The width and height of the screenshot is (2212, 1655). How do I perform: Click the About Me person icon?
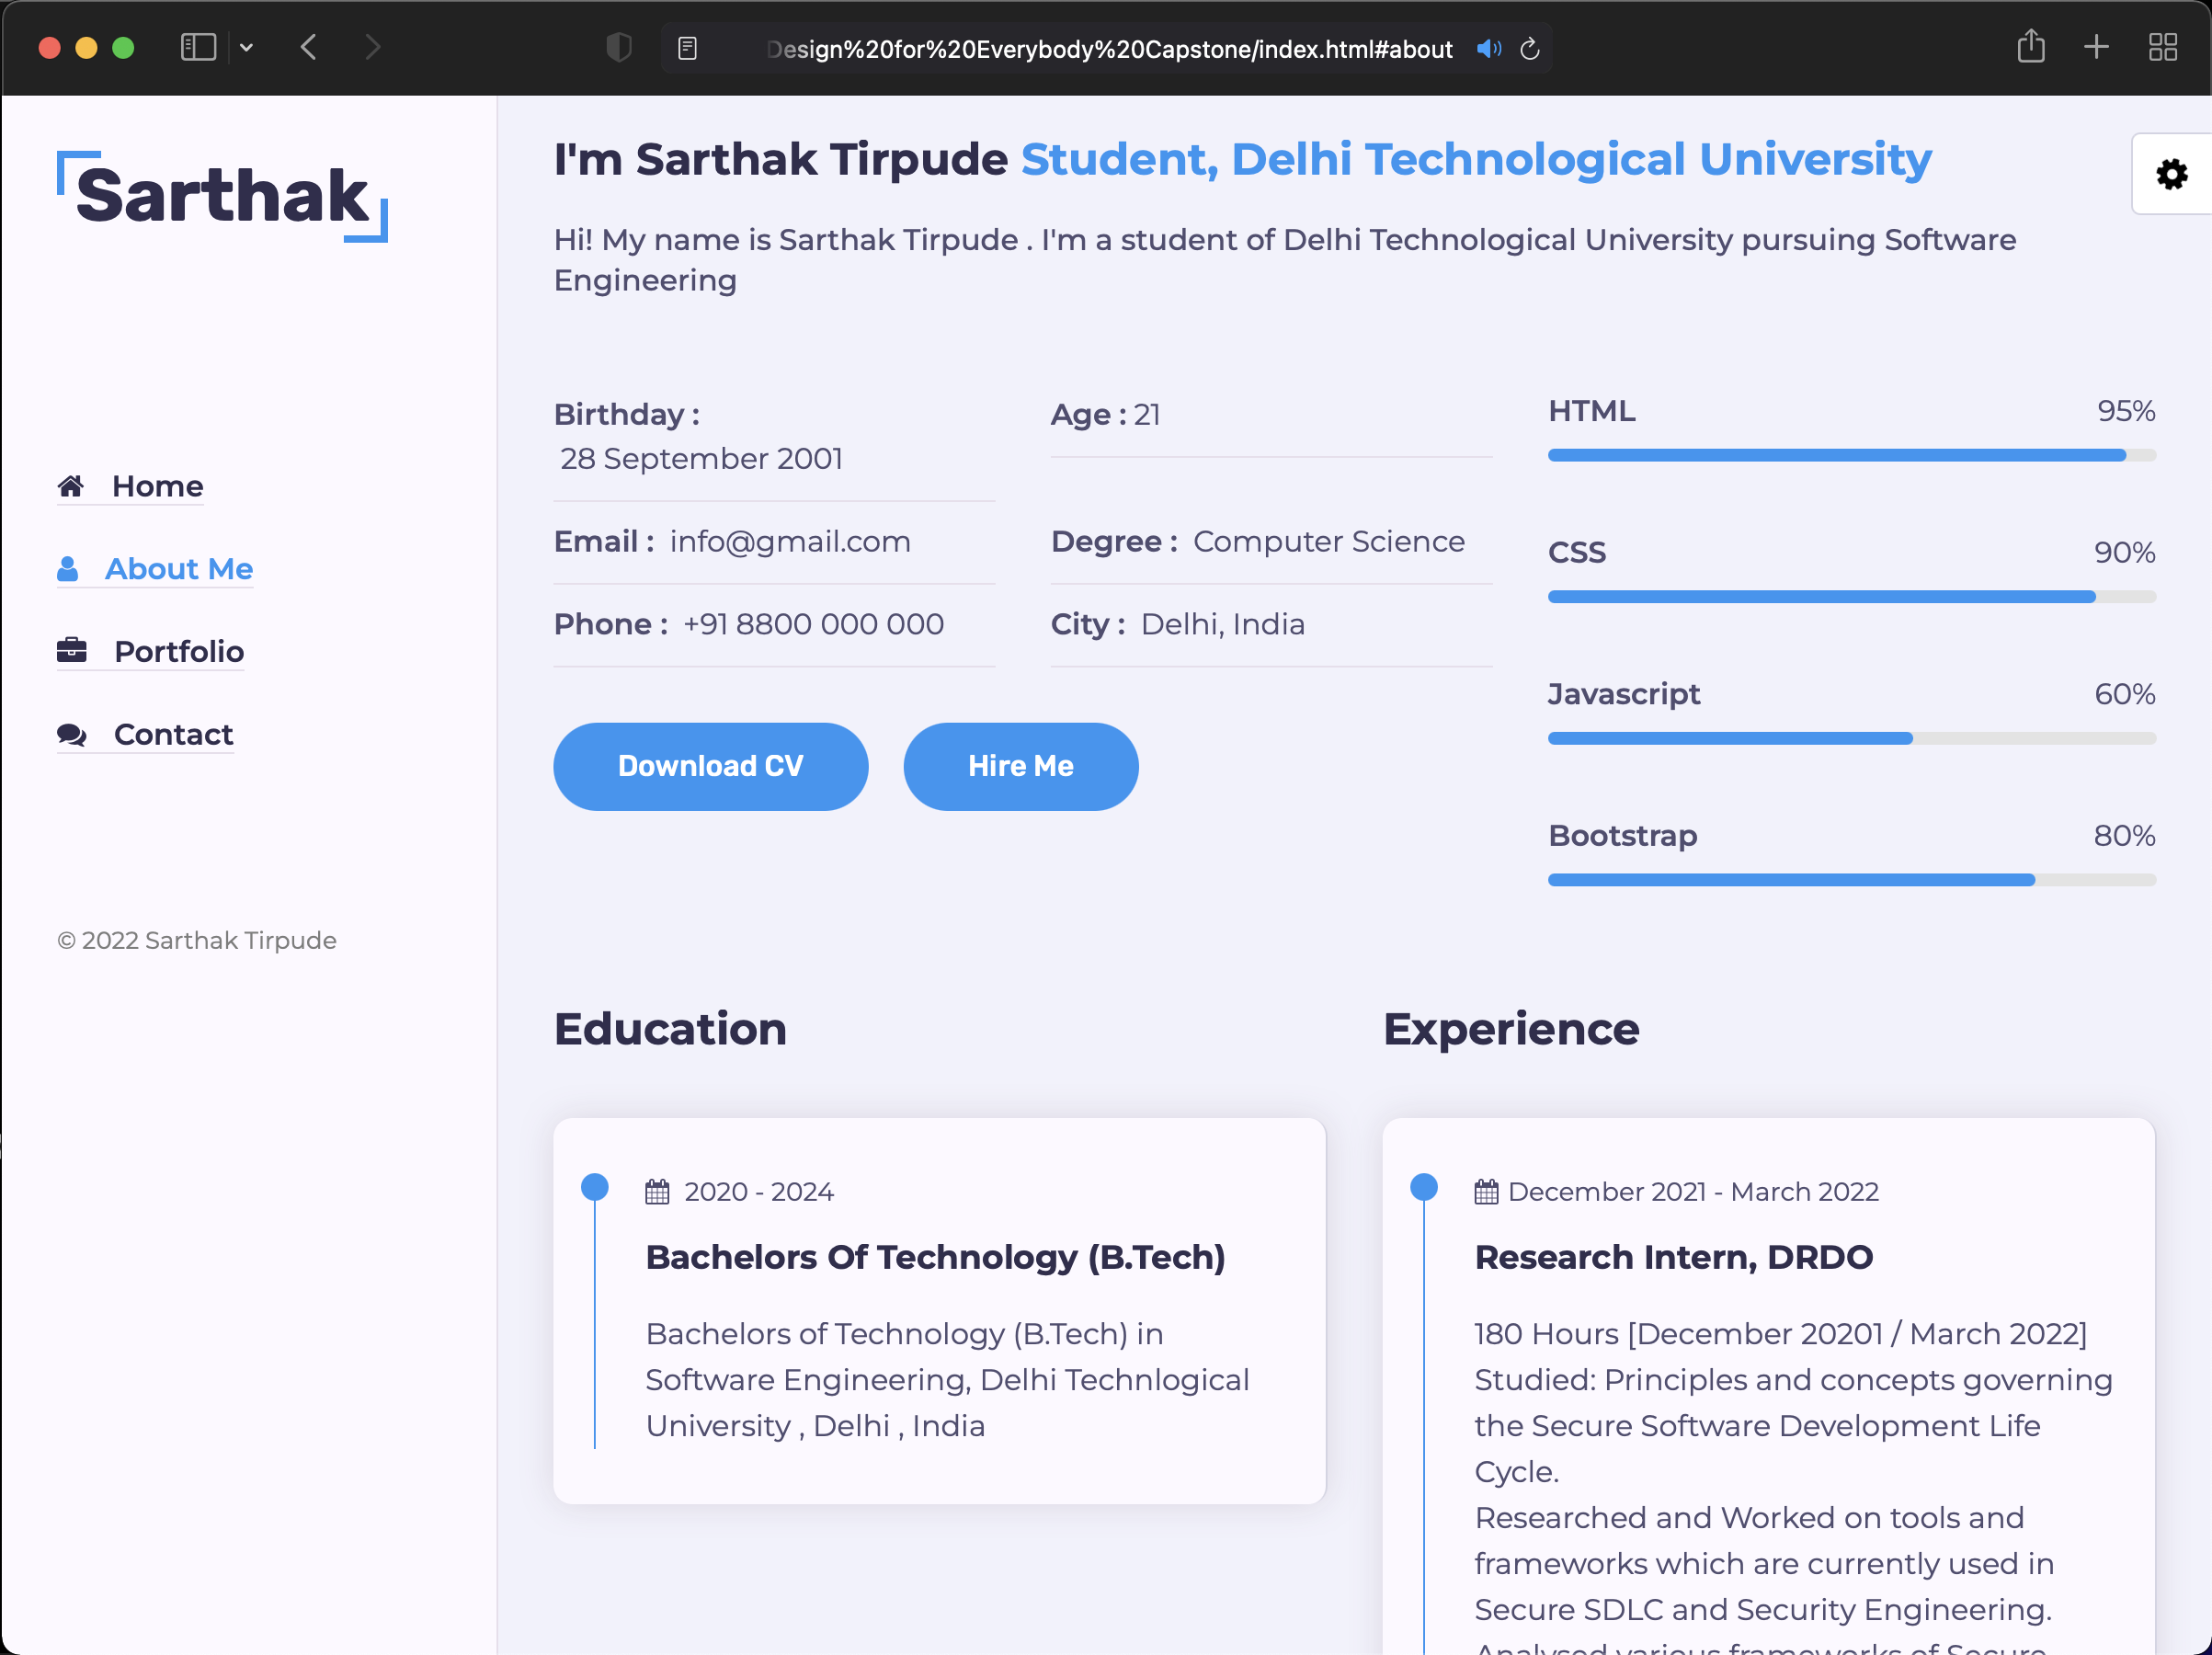(68, 568)
